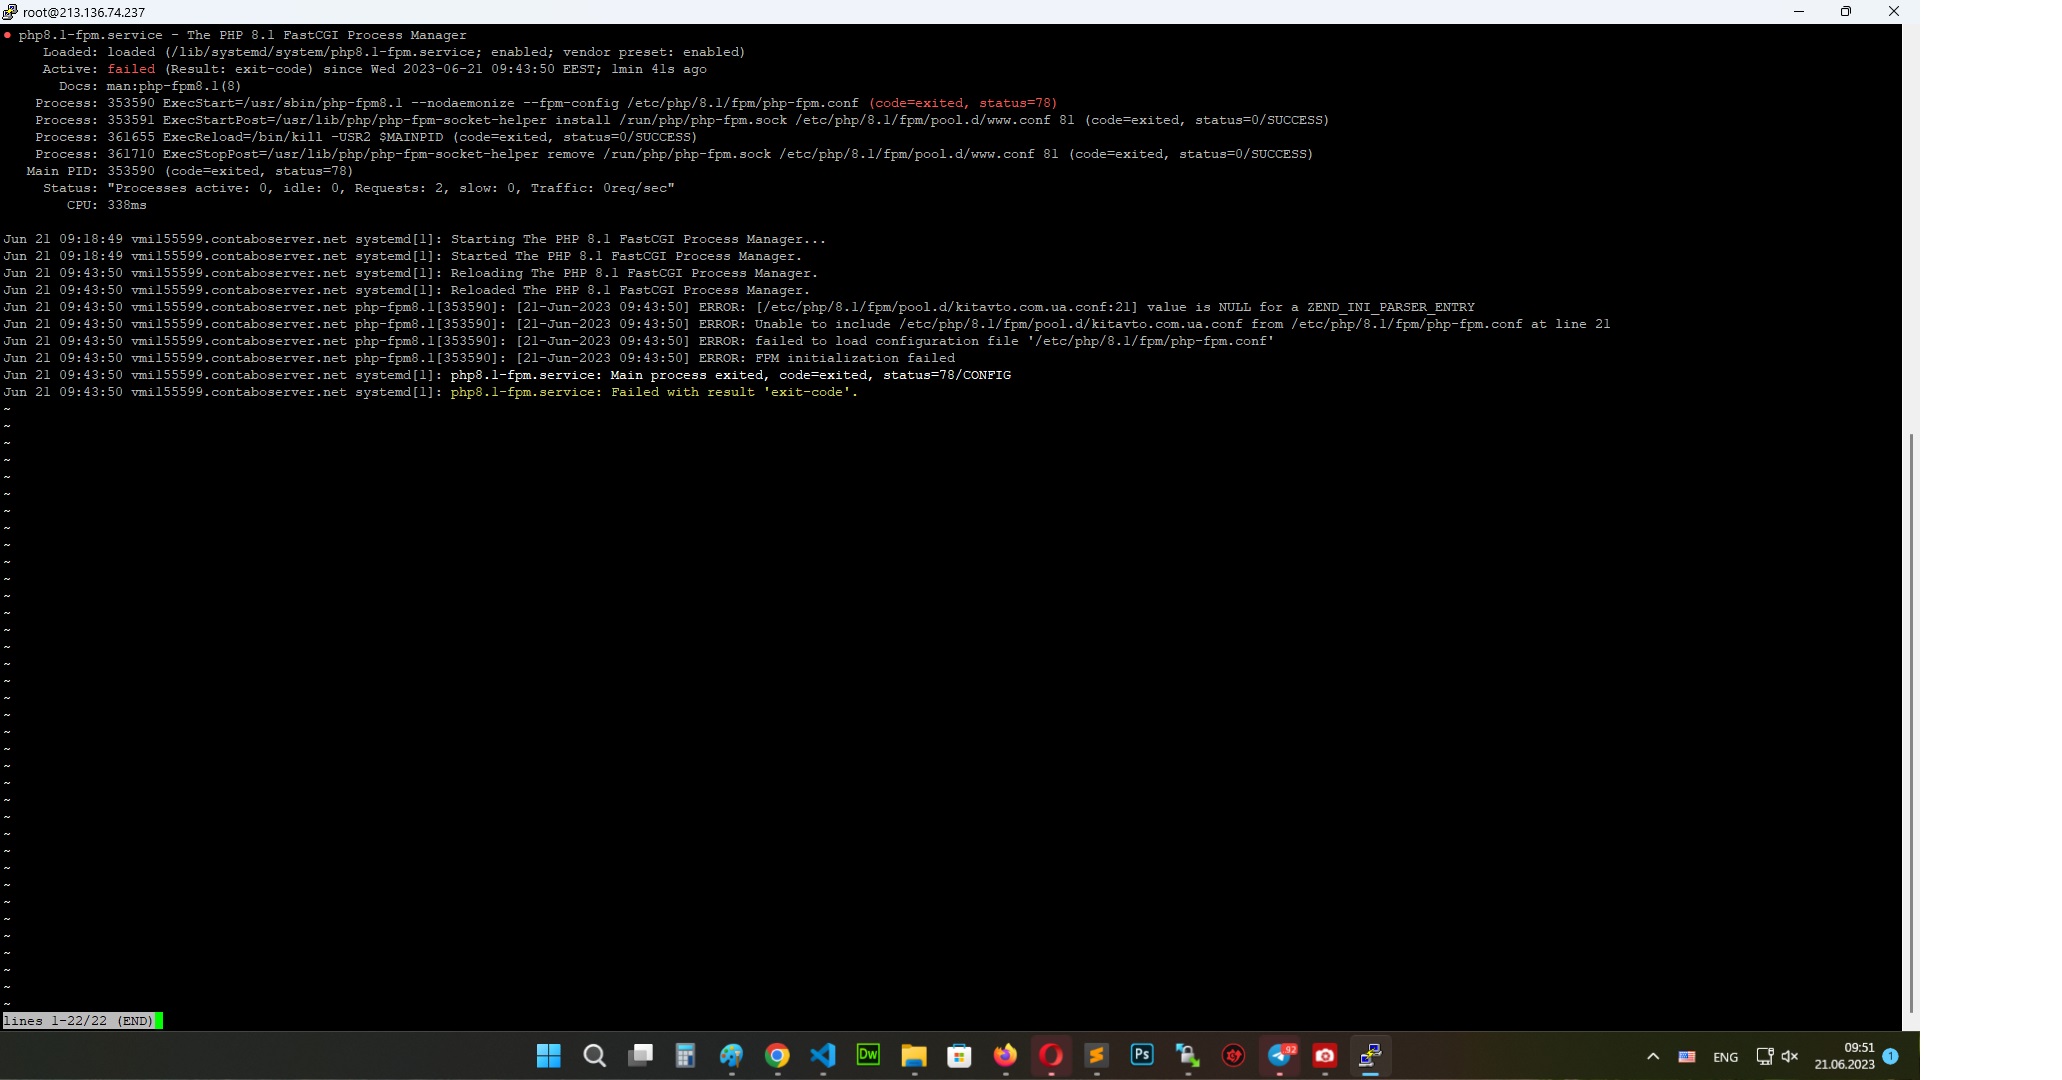Open Visual Studio Code from taskbar
2062x1080 pixels.
[x=822, y=1056]
